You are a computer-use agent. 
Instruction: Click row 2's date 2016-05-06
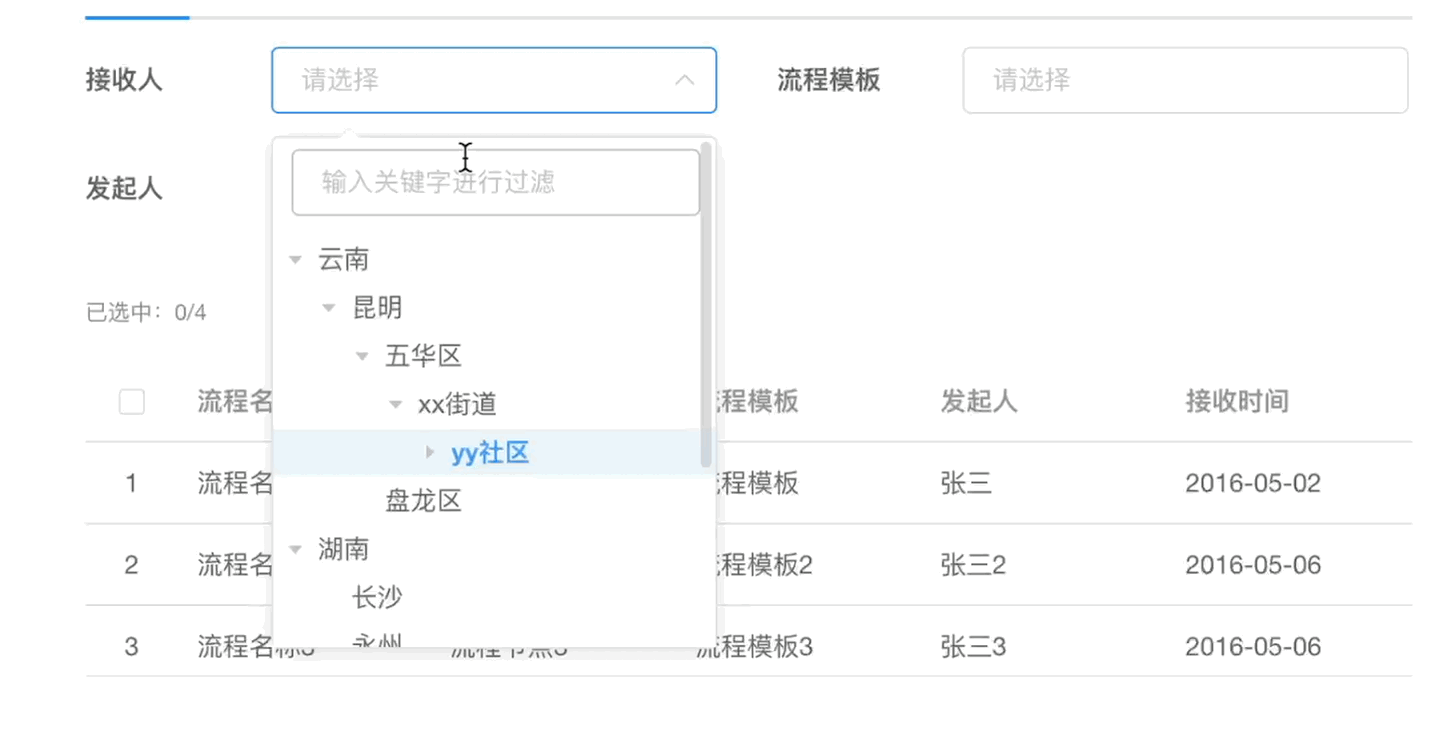(x=1253, y=566)
